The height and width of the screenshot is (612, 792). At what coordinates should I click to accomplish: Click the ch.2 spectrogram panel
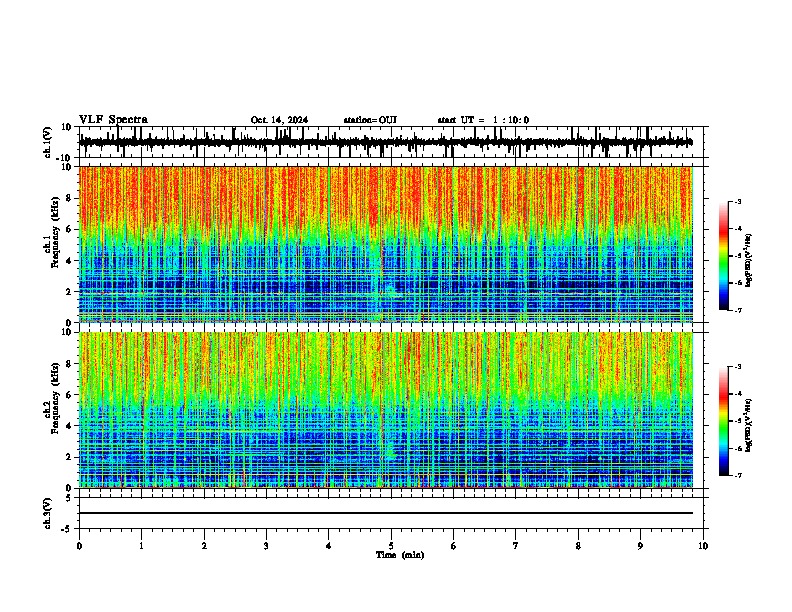386,410
